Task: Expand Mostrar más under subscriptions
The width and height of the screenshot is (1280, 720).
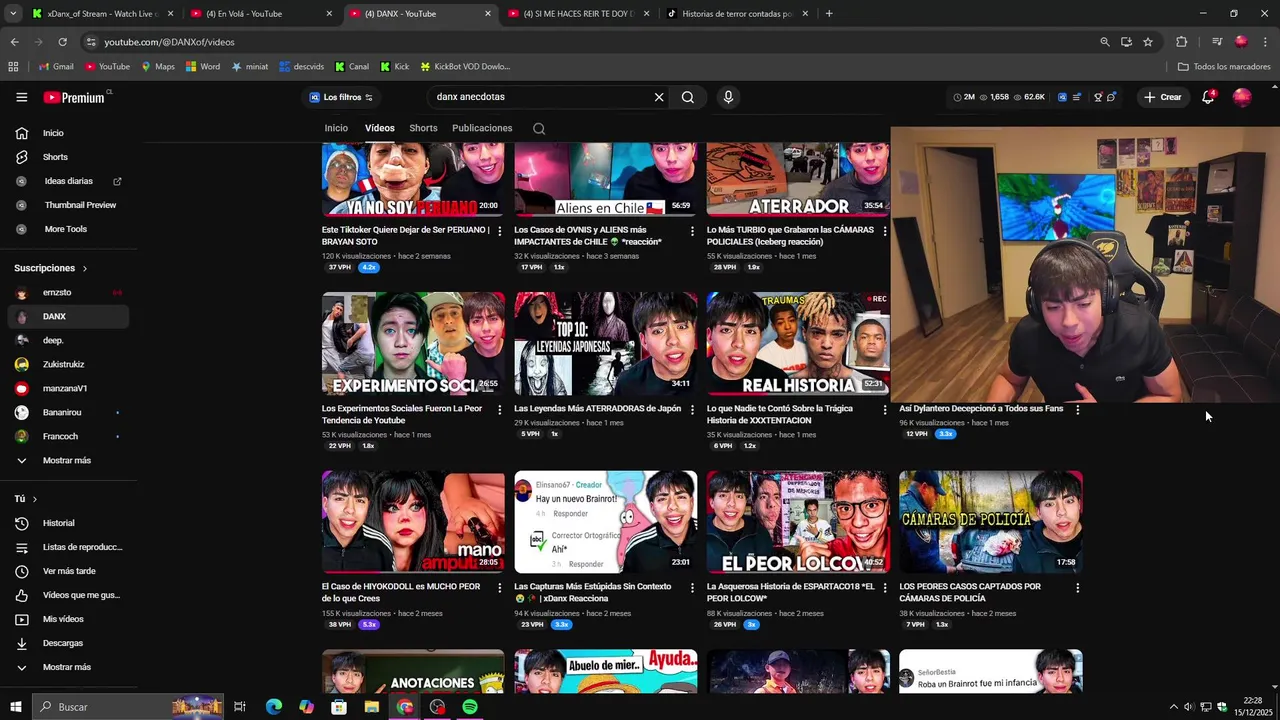Action: (67, 460)
